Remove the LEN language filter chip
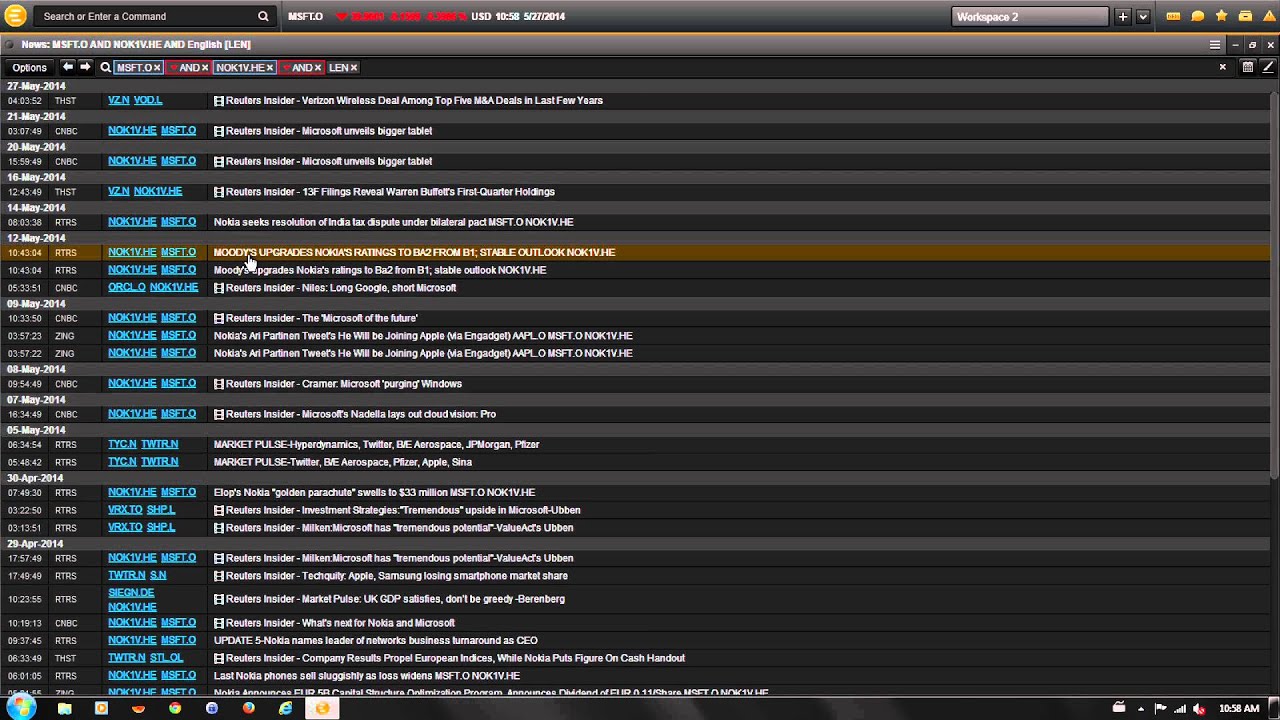Image resolution: width=1280 pixels, height=720 pixels. tap(354, 67)
